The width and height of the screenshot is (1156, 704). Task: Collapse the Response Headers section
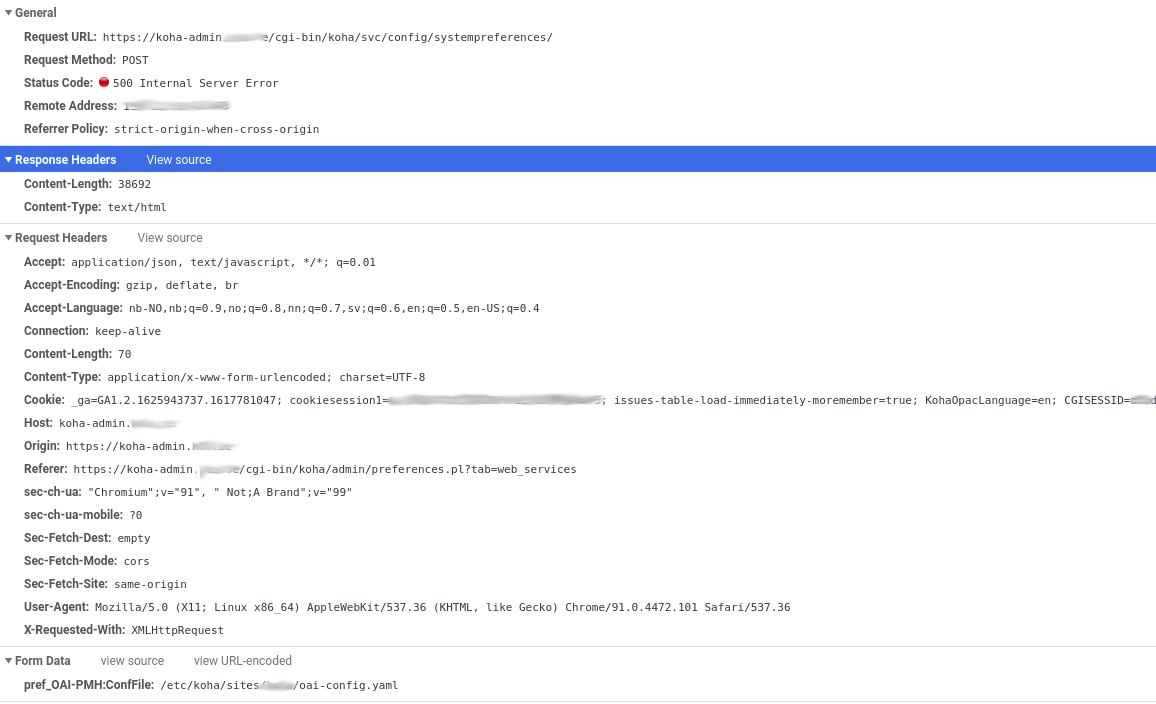(8, 160)
